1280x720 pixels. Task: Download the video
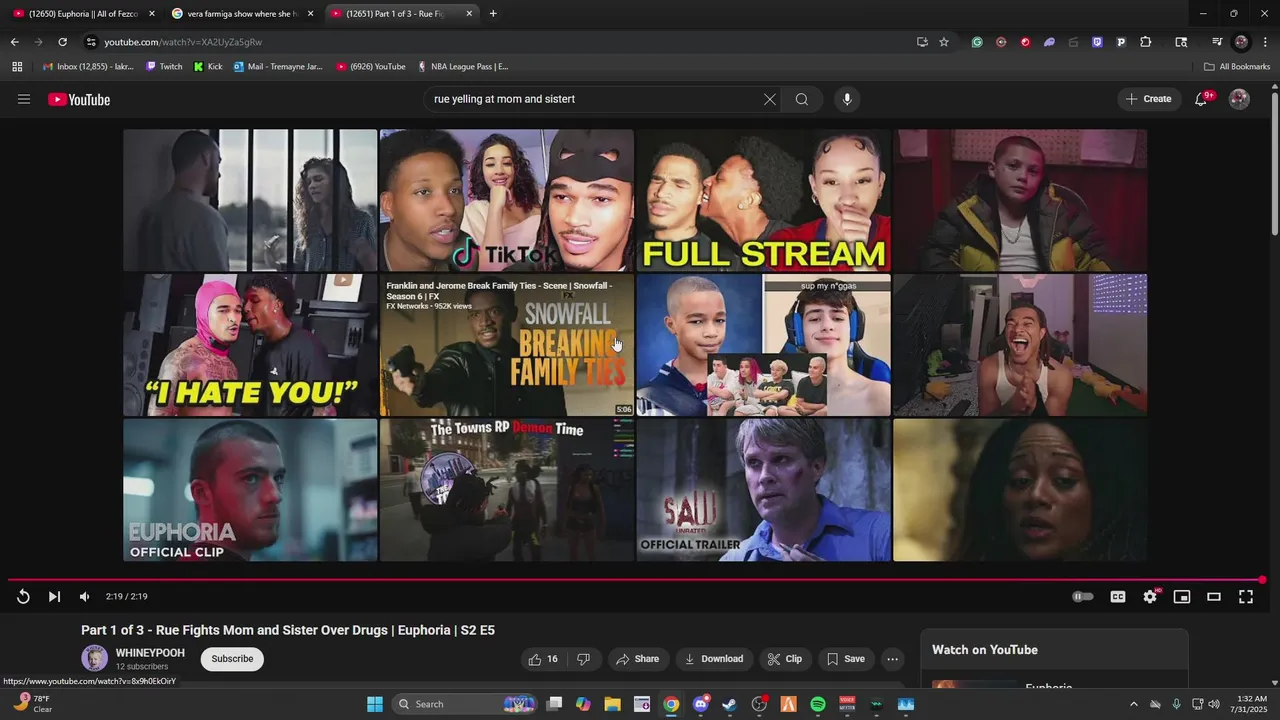(x=714, y=659)
